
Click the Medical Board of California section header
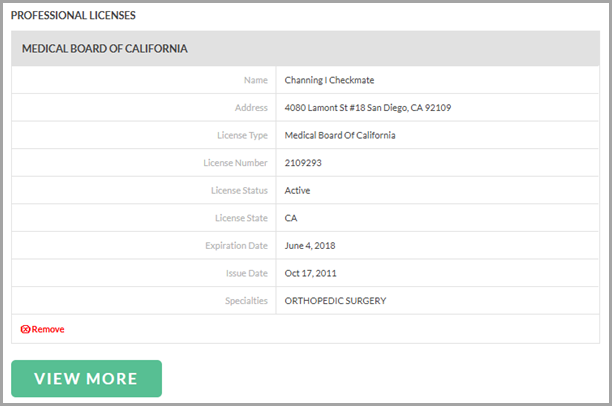coord(105,48)
